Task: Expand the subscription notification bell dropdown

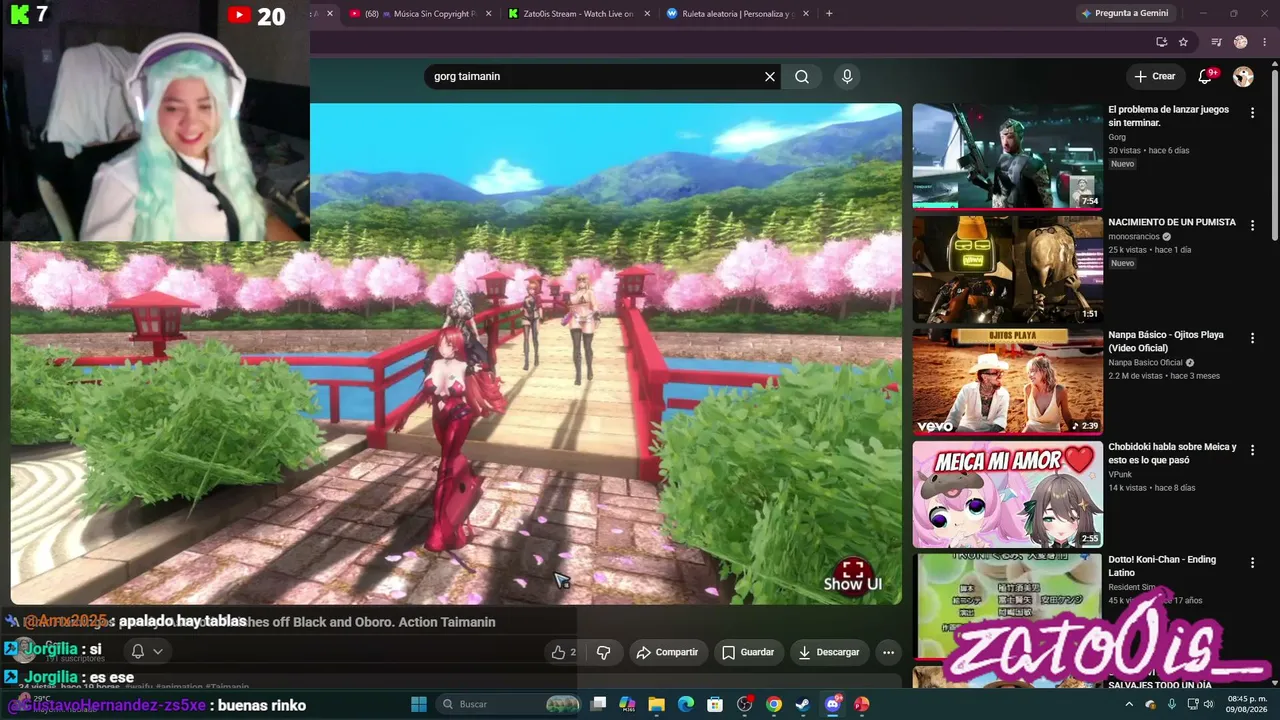Action: coord(147,651)
